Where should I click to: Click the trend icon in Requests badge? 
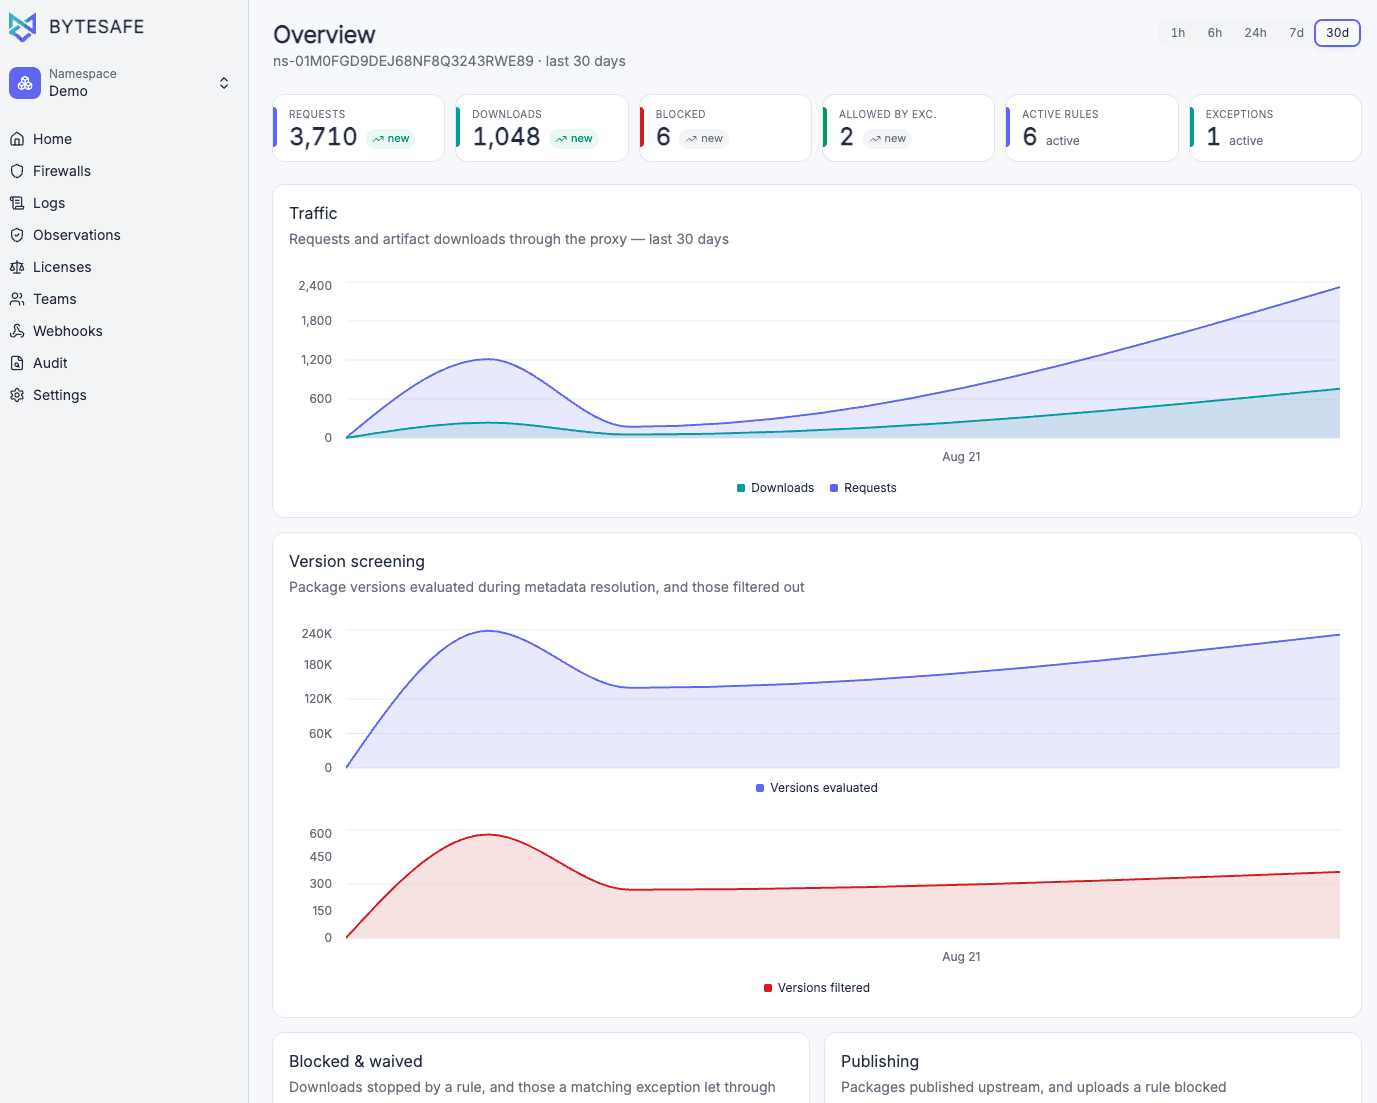click(x=378, y=139)
